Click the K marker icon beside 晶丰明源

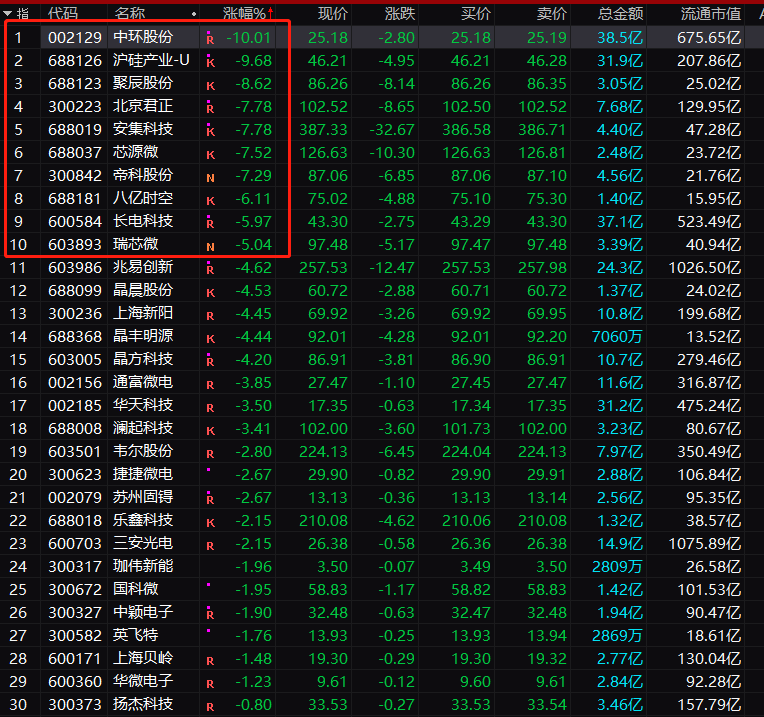[211, 338]
